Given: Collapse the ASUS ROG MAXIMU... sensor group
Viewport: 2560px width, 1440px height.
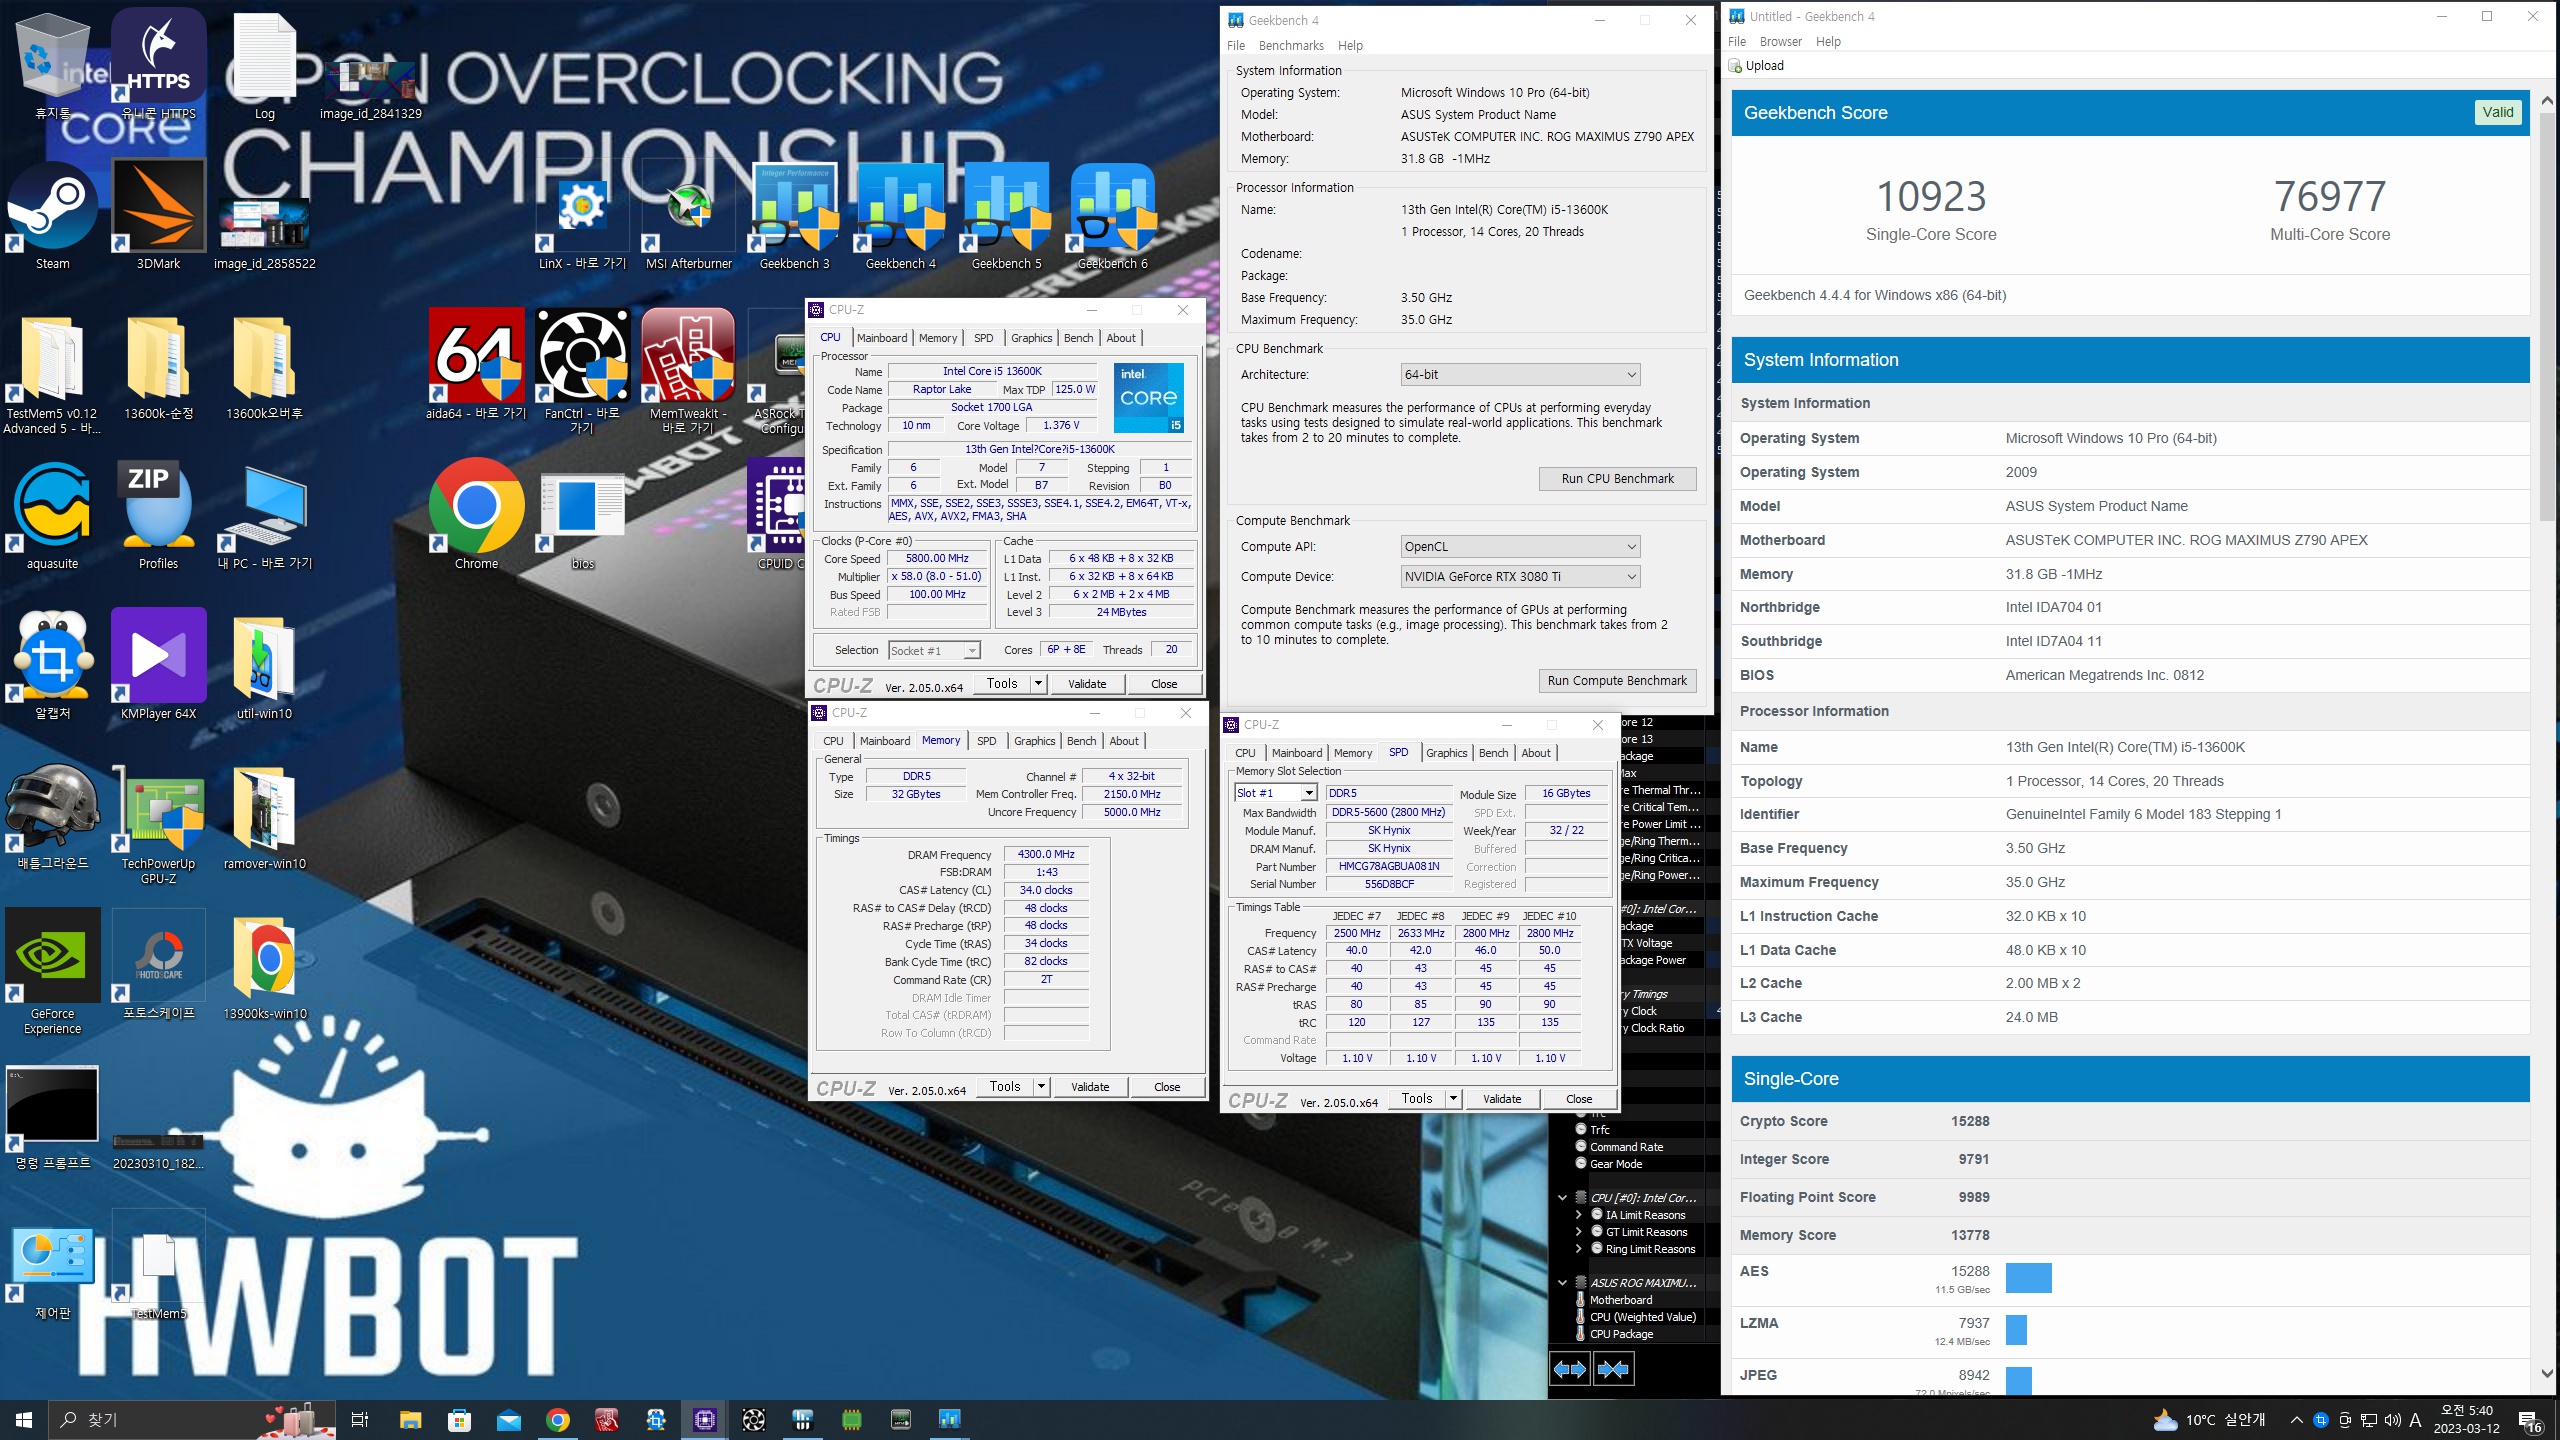Looking at the screenshot, I should pos(1562,1283).
